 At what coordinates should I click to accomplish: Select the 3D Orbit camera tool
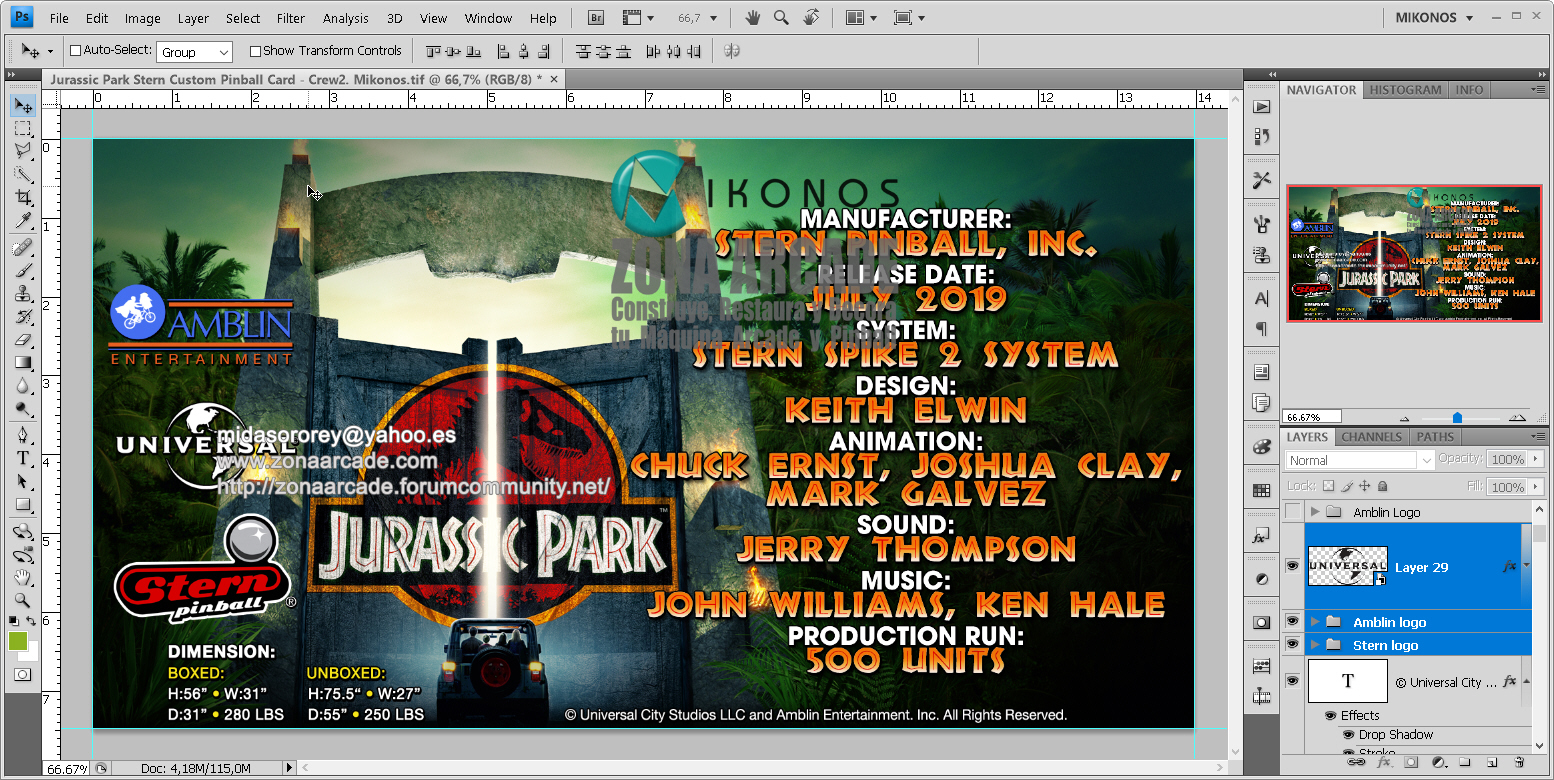(23, 555)
